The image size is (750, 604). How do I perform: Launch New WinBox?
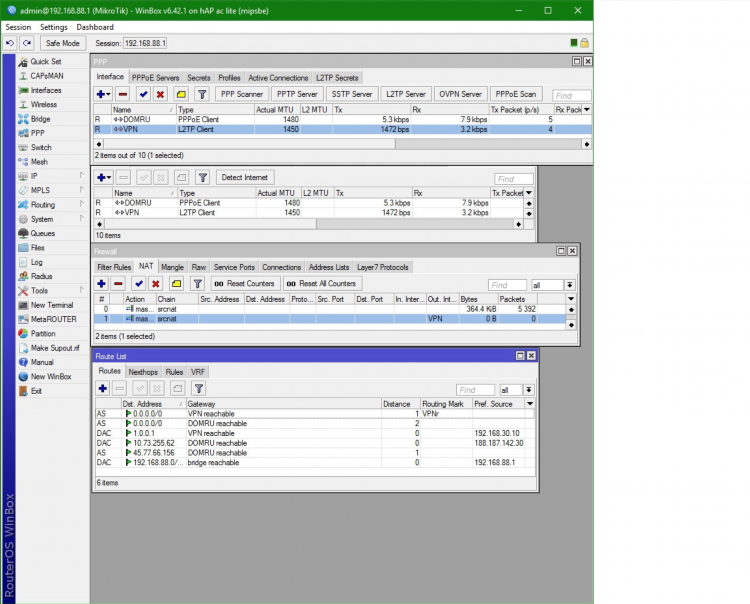pos(51,377)
